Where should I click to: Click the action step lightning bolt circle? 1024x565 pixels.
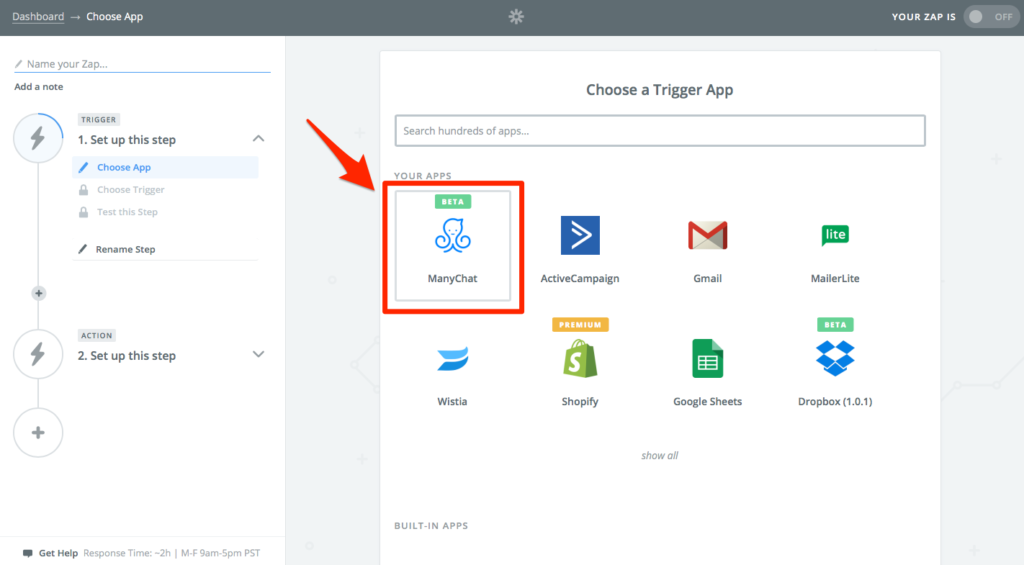coord(38,354)
